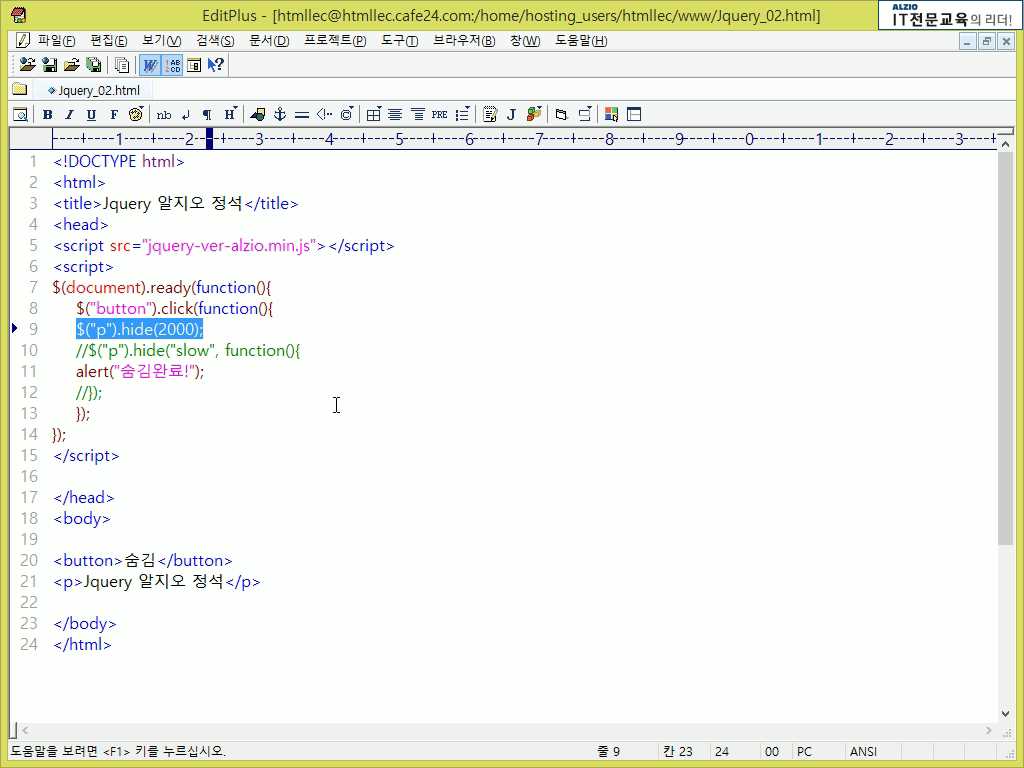Image resolution: width=1024 pixels, height=768 pixels.
Task: Open the 파일(F) menu
Action: coord(56,40)
